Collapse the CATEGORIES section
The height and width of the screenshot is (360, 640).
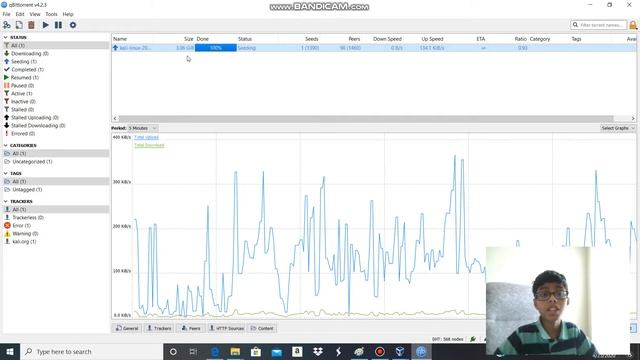click(x=6, y=145)
